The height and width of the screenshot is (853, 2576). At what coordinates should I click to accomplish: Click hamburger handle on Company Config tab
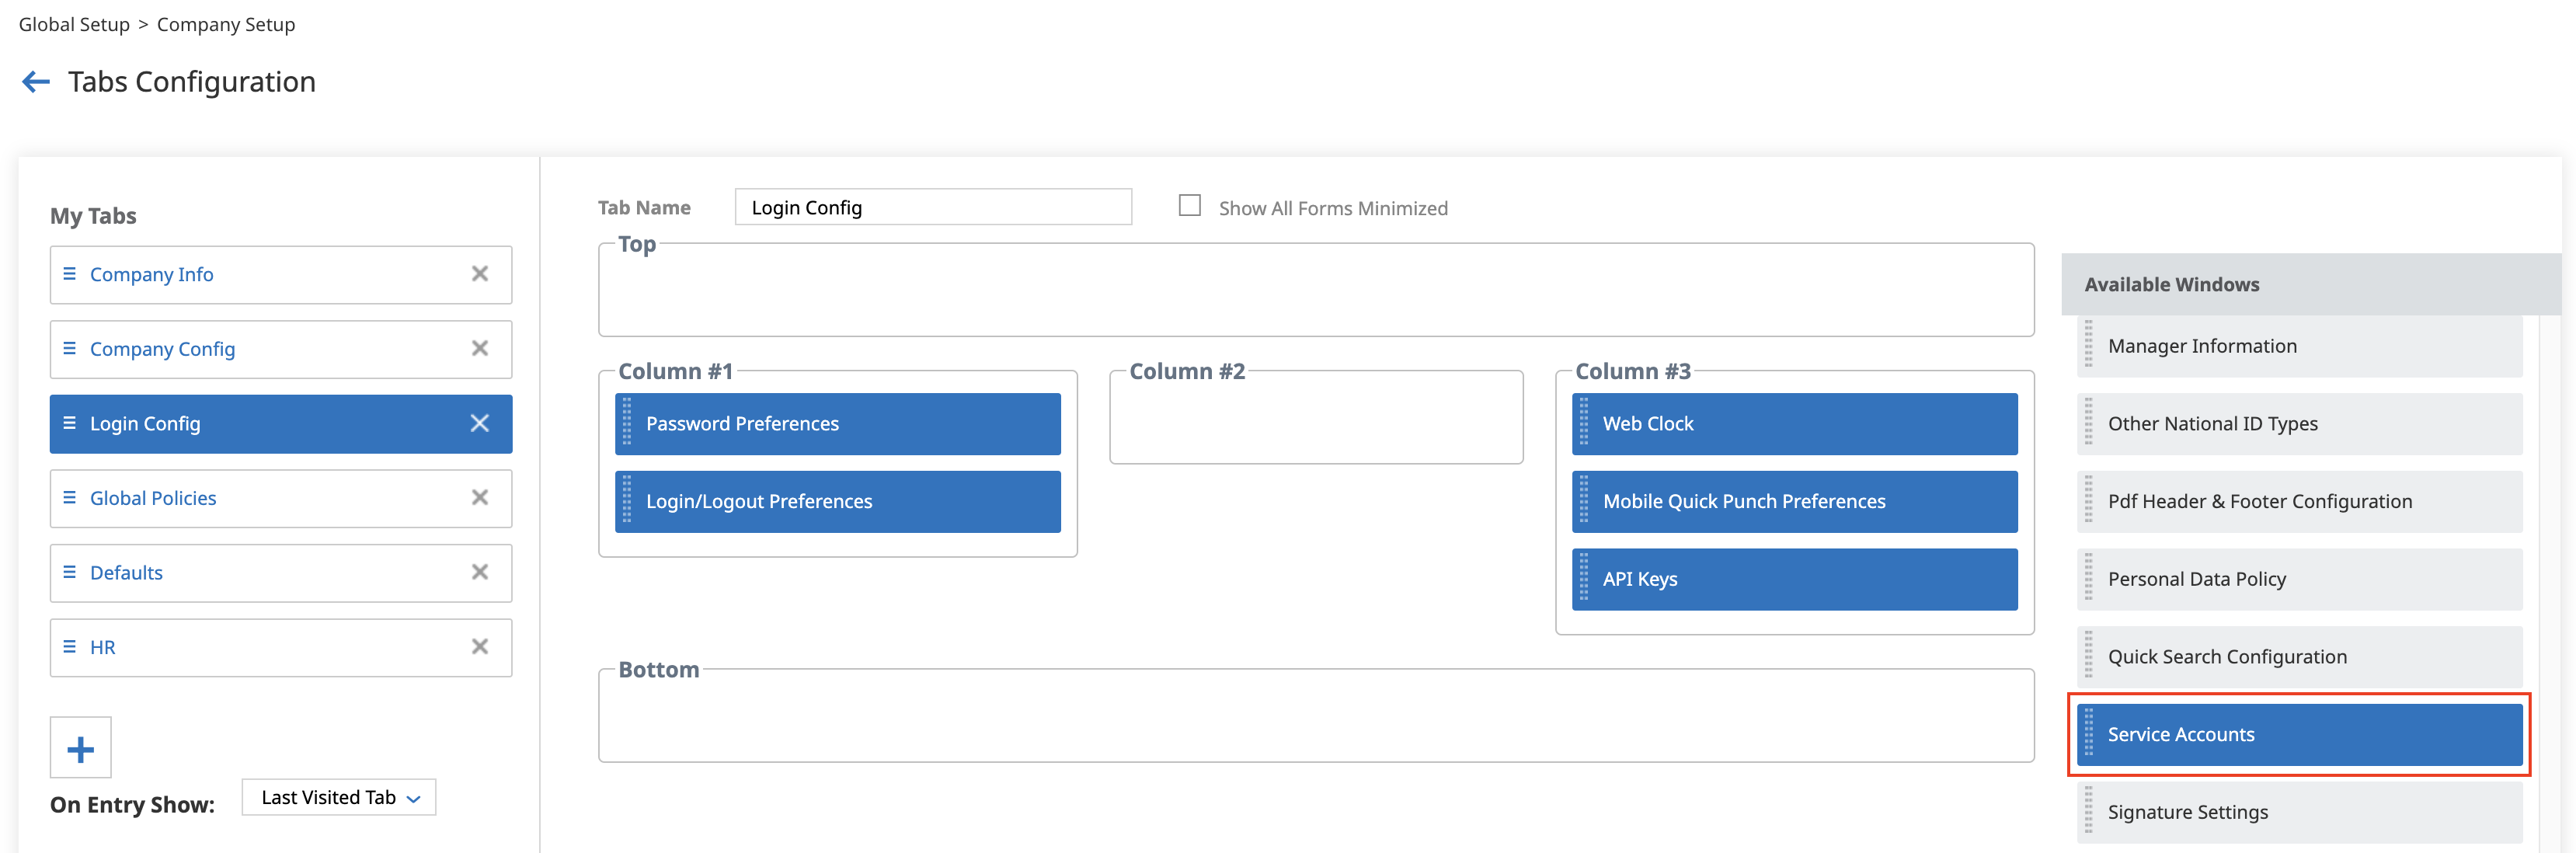(69, 348)
